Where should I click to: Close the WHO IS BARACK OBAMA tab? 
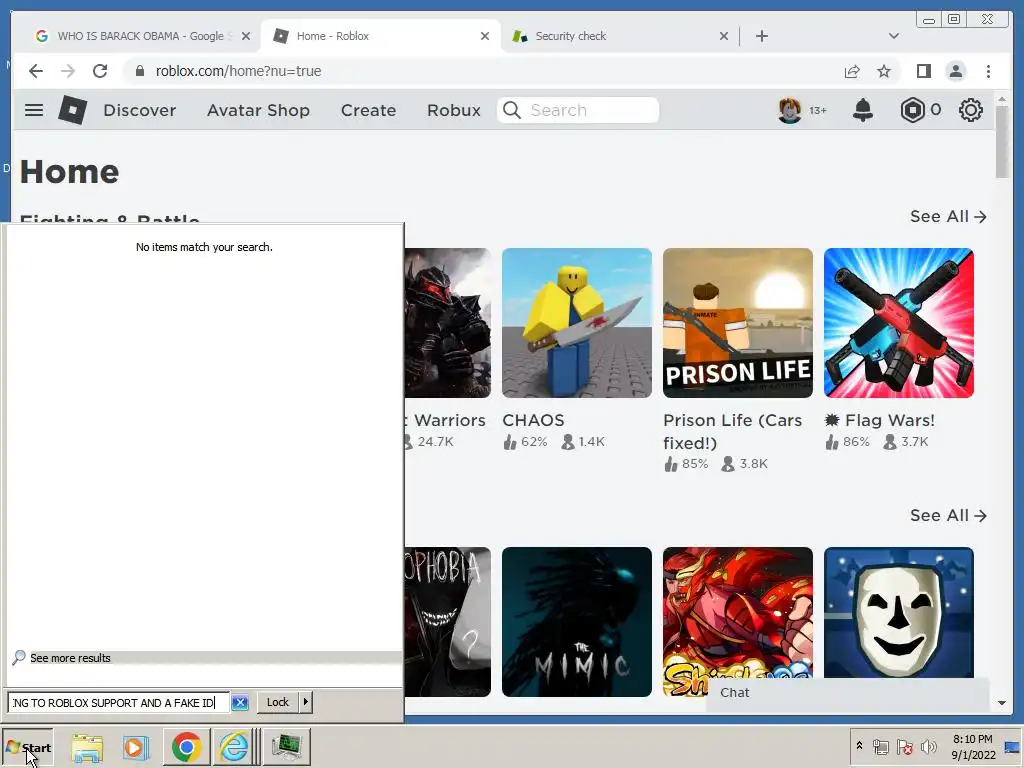(246, 36)
